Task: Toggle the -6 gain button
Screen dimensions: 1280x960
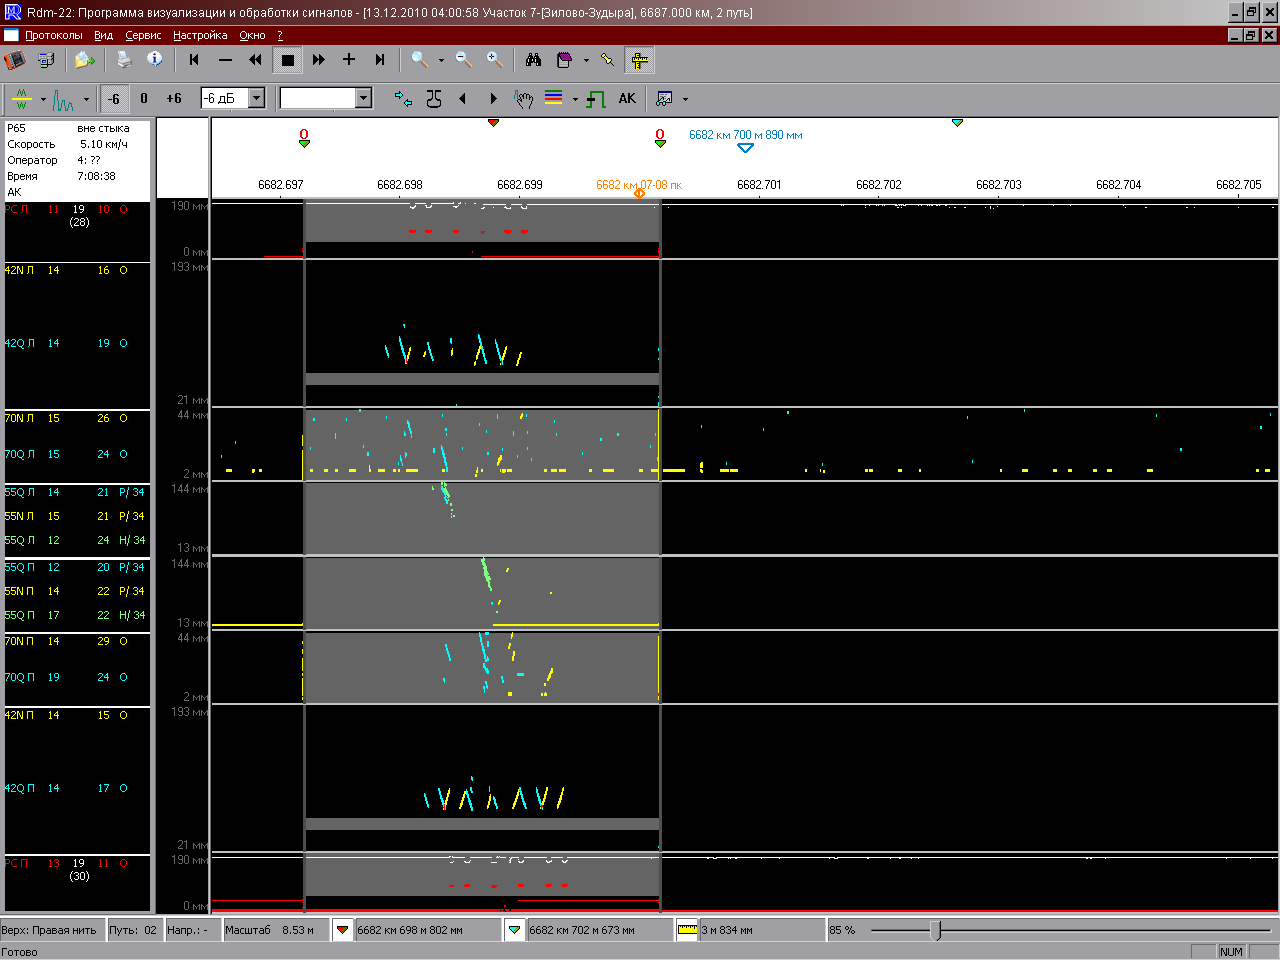Action: point(114,99)
